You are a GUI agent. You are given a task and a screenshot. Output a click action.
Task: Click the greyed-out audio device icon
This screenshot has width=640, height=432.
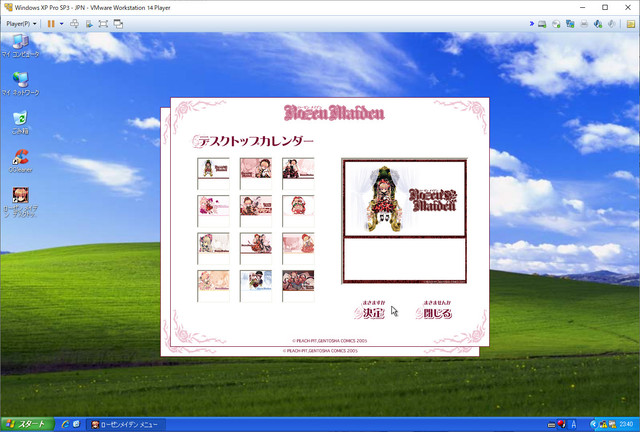pos(611,24)
